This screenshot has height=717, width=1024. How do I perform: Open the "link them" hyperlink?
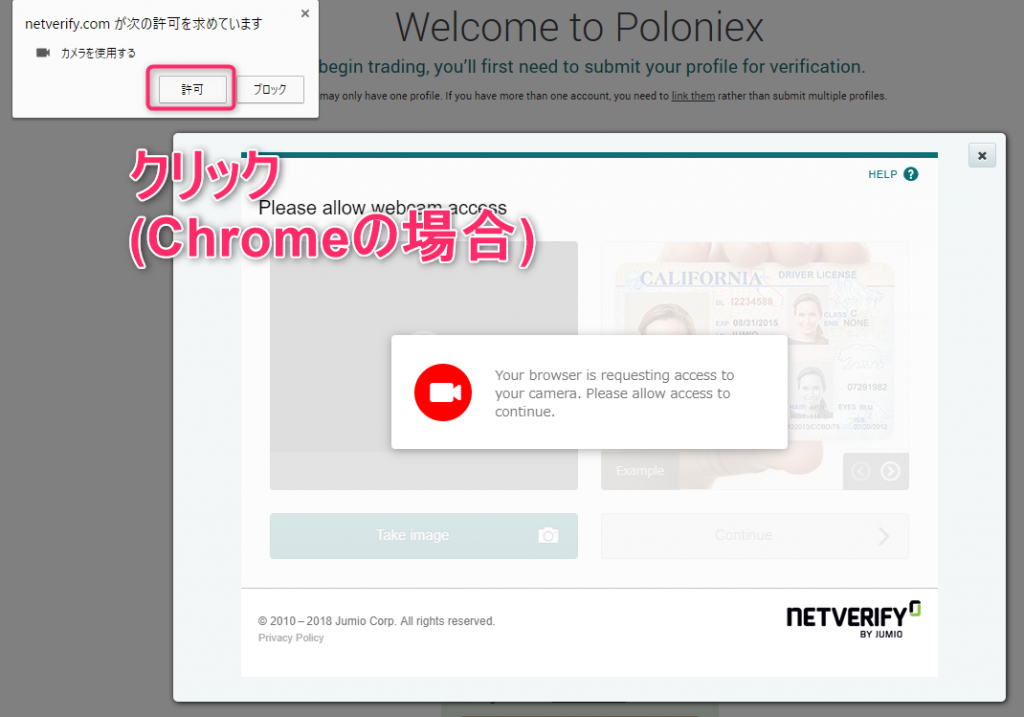click(x=692, y=96)
